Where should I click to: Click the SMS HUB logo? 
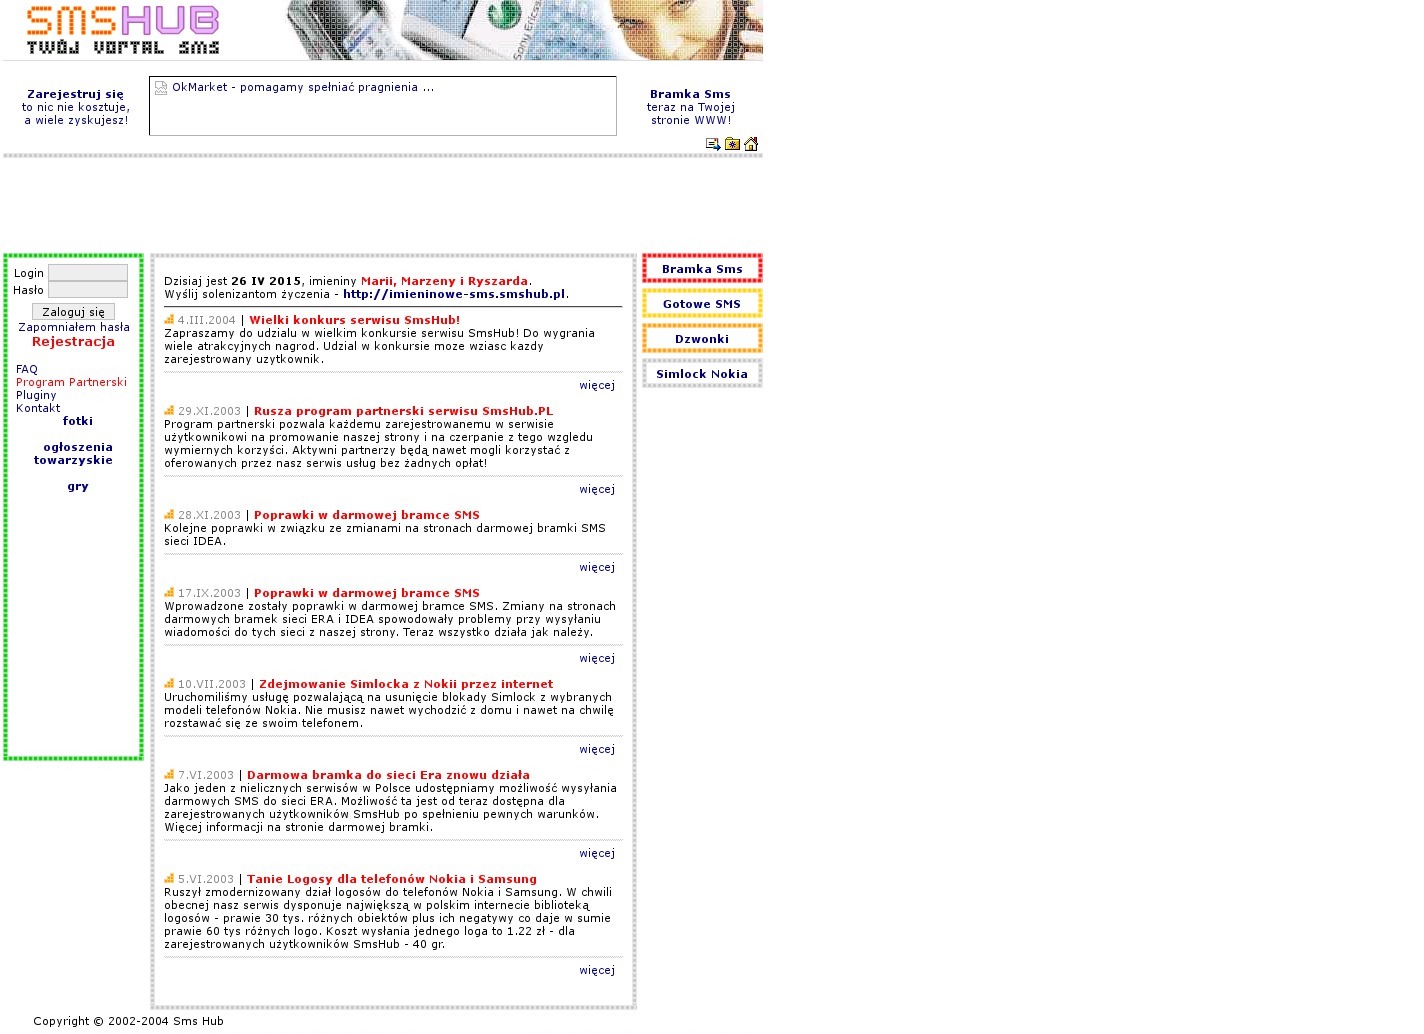point(123,30)
